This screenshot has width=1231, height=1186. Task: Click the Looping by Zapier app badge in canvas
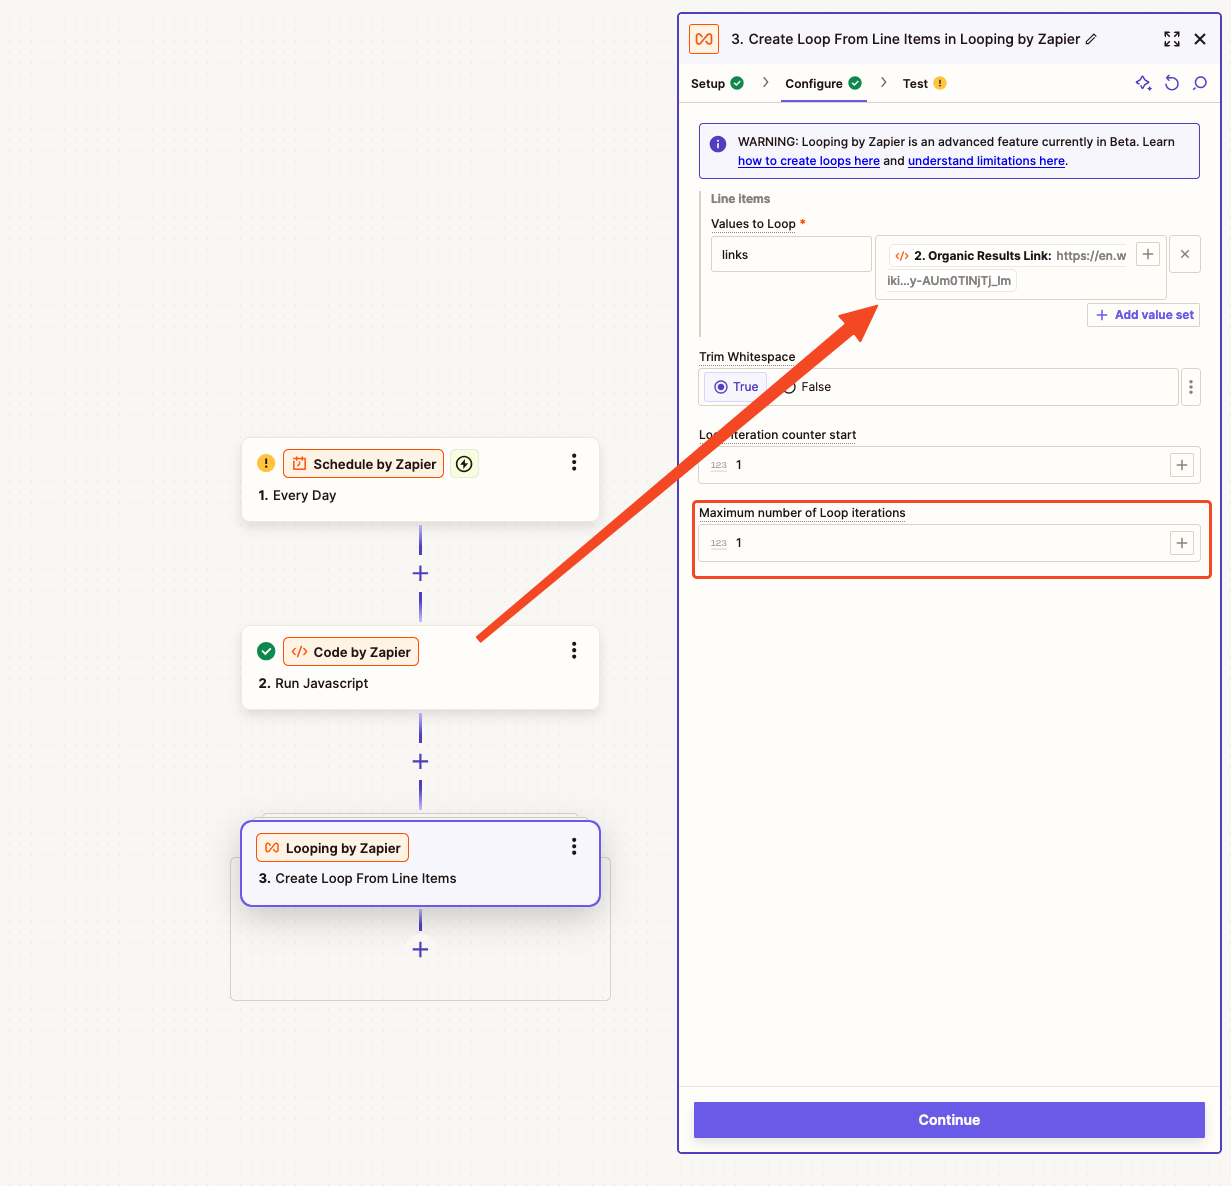(332, 847)
